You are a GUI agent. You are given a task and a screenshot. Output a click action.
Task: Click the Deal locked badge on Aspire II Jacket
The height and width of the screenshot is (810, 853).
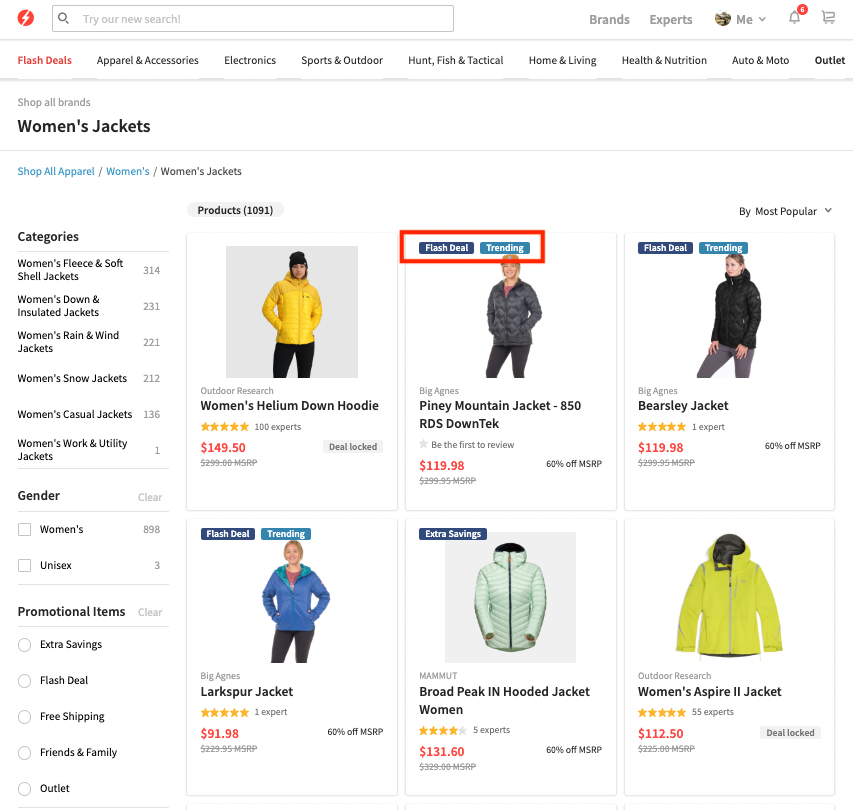point(790,733)
